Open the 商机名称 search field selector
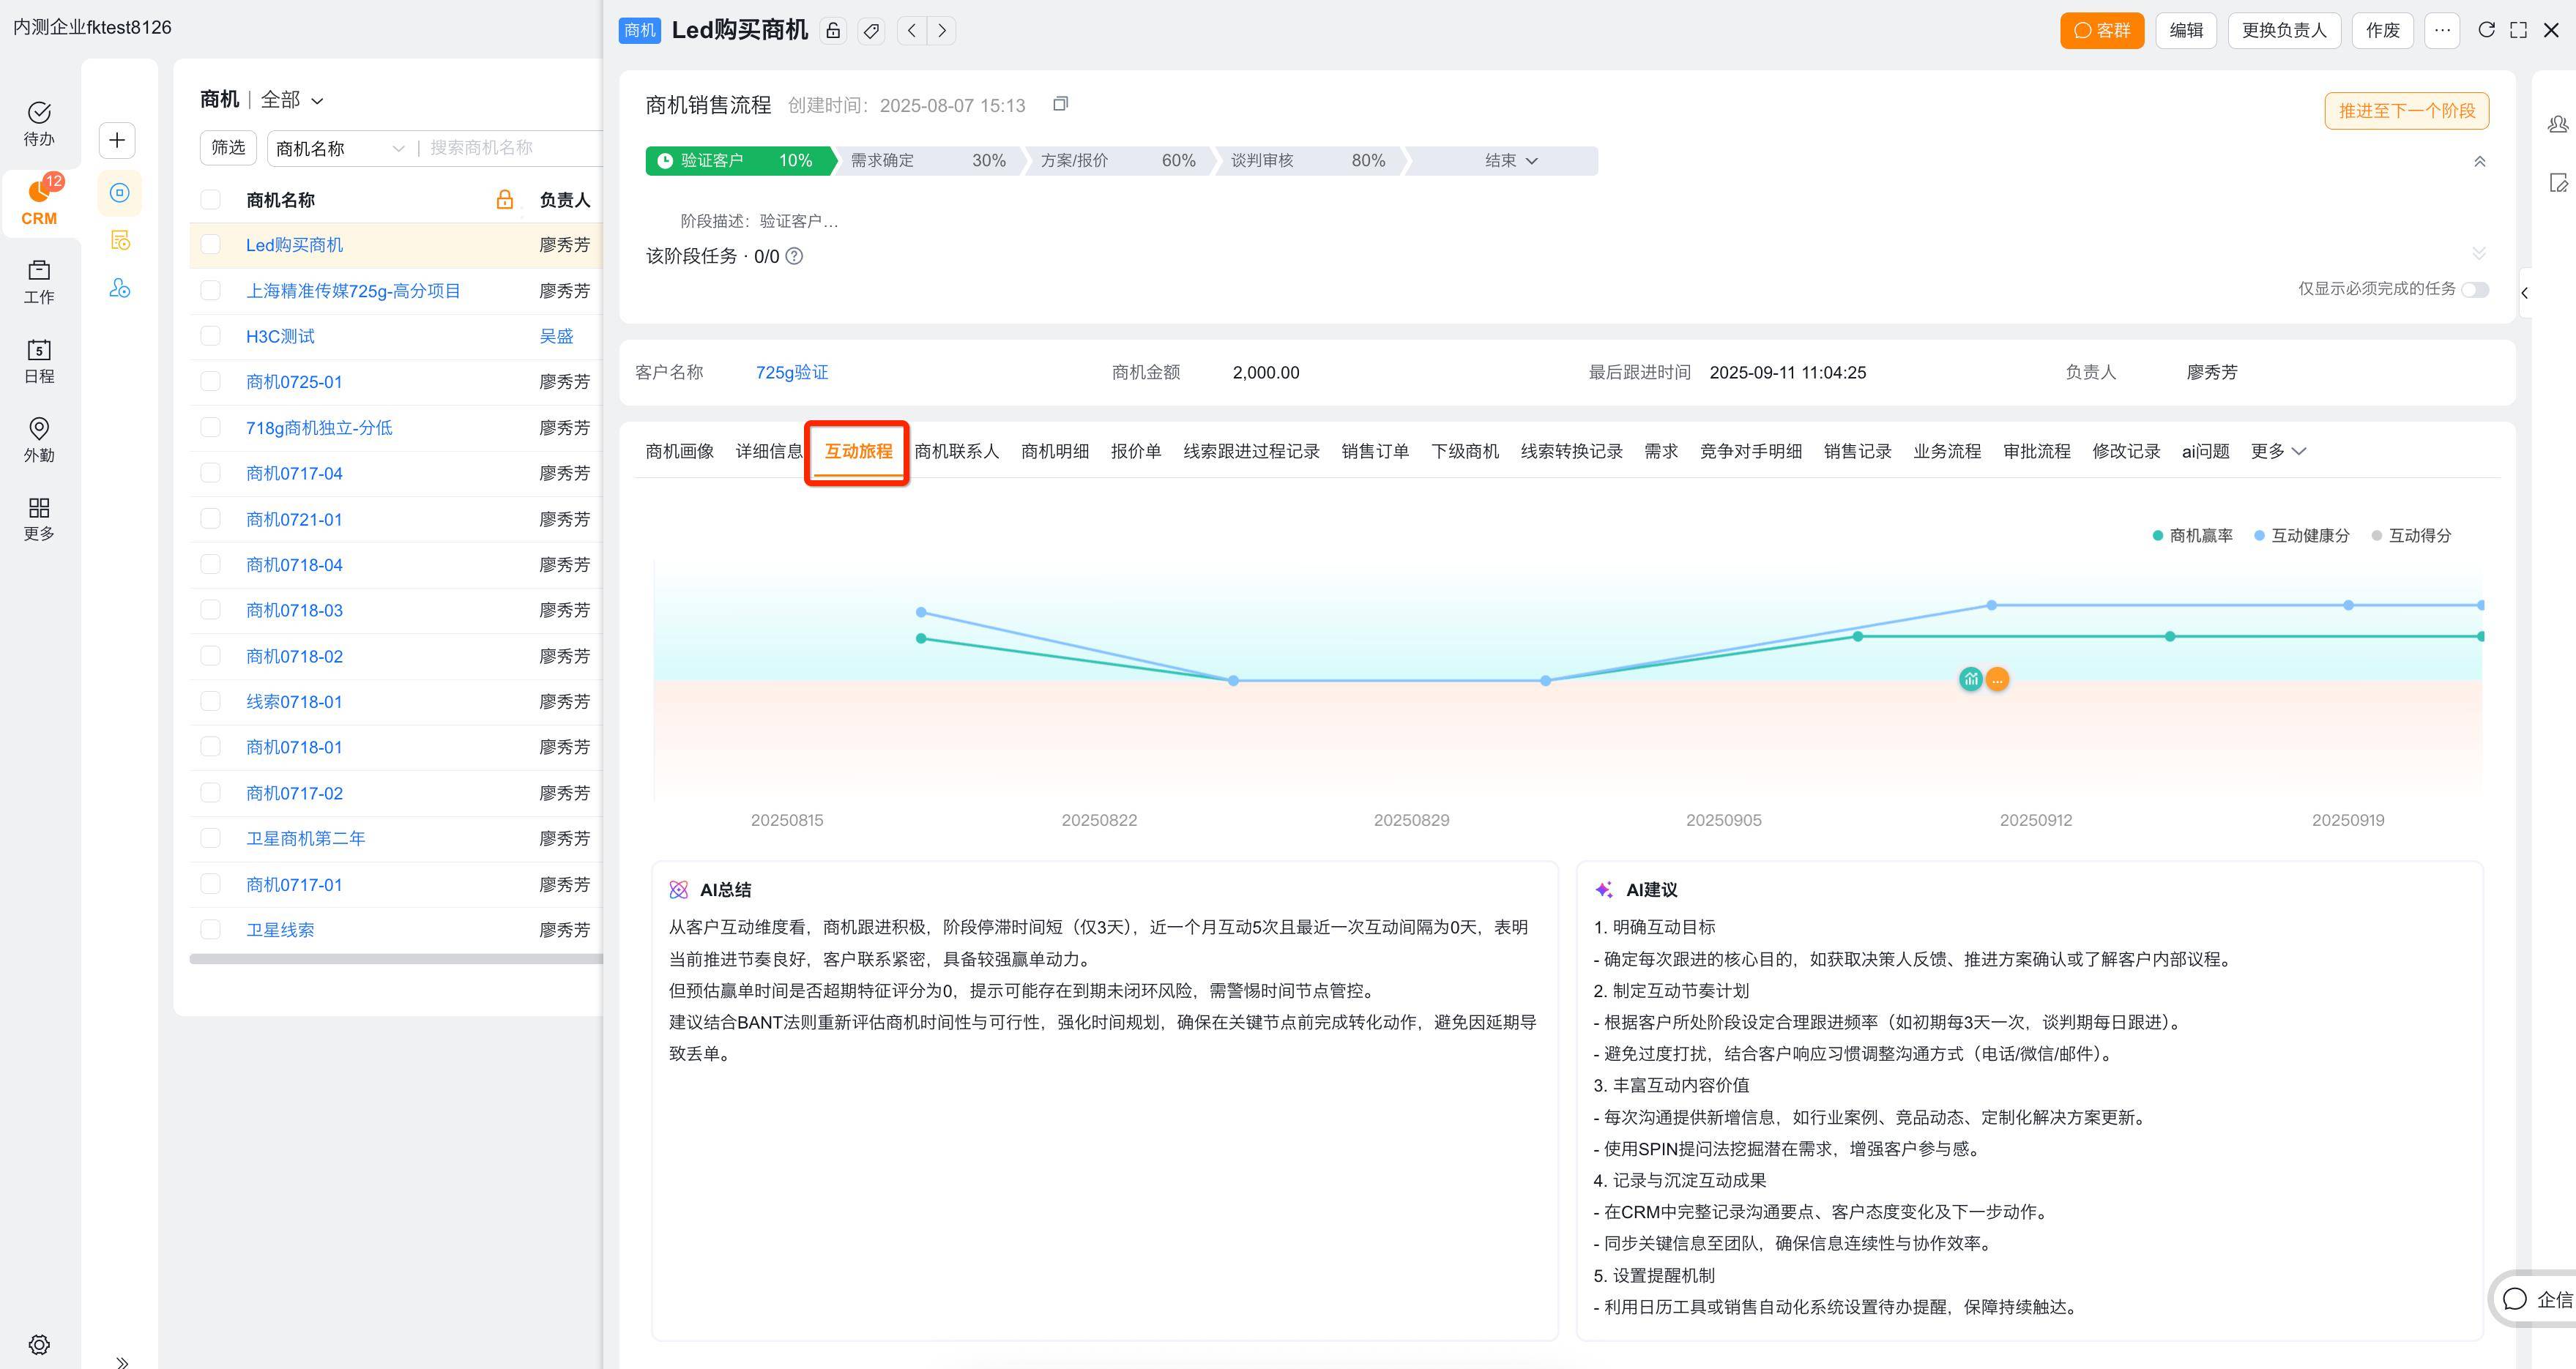The height and width of the screenshot is (1369, 2576). [x=338, y=148]
